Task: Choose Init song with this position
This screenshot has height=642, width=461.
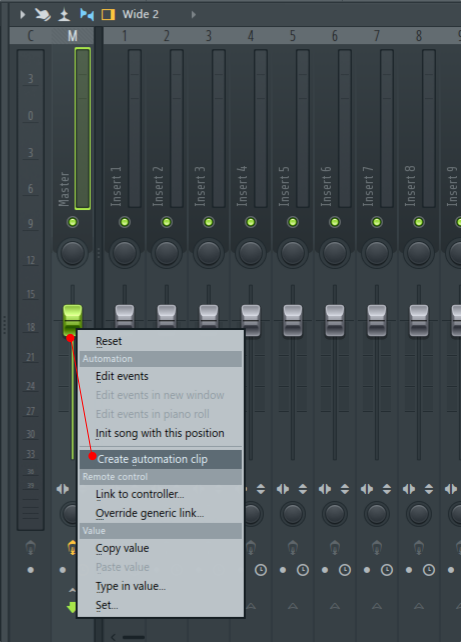Action: [x=160, y=433]
